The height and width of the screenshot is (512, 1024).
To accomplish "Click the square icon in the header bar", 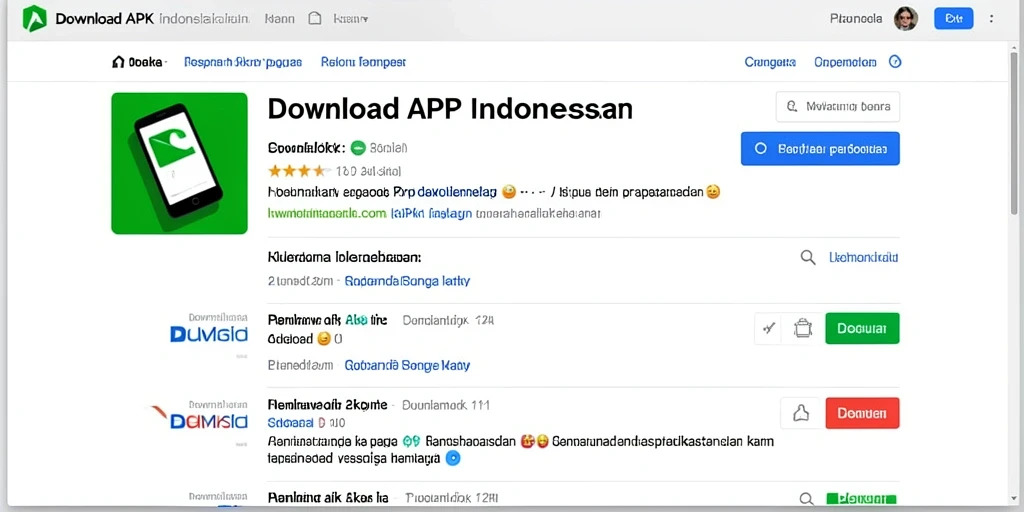I will [315, 18].
